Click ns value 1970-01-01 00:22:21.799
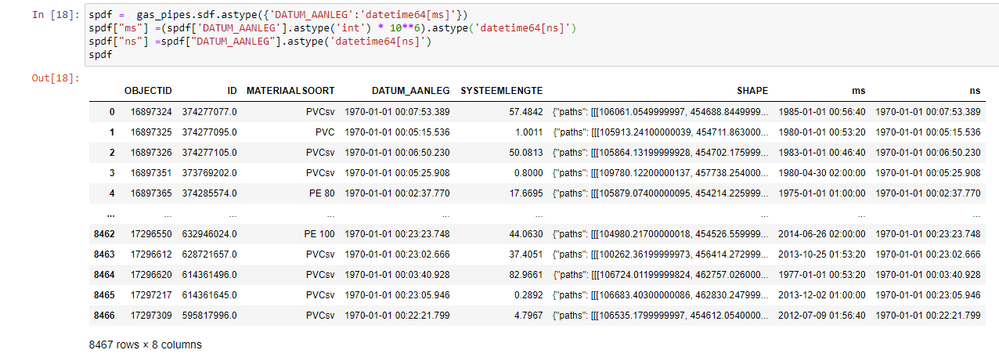999x361 pixels. 928,315
